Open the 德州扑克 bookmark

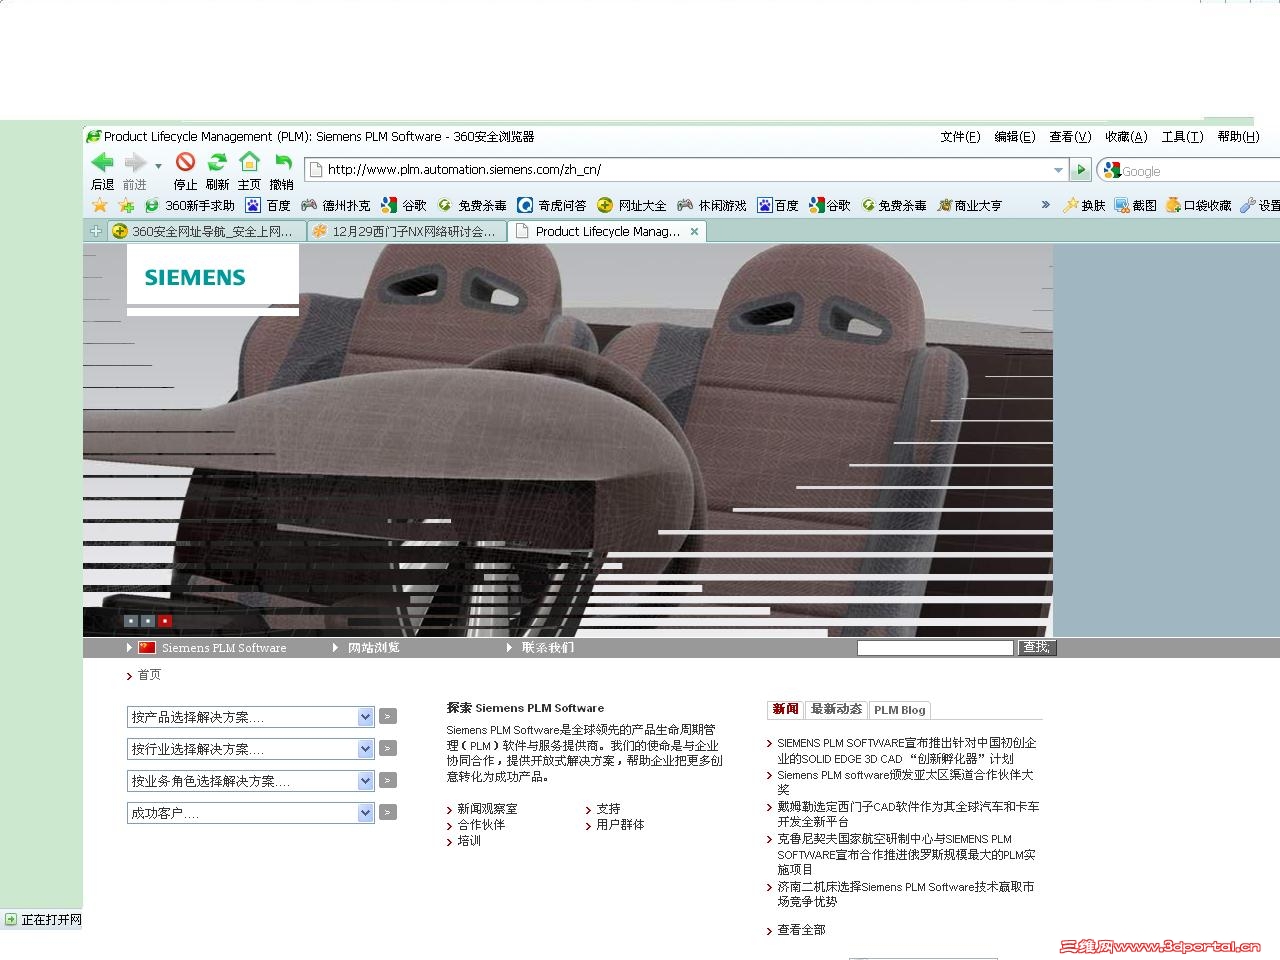[336, 205]
